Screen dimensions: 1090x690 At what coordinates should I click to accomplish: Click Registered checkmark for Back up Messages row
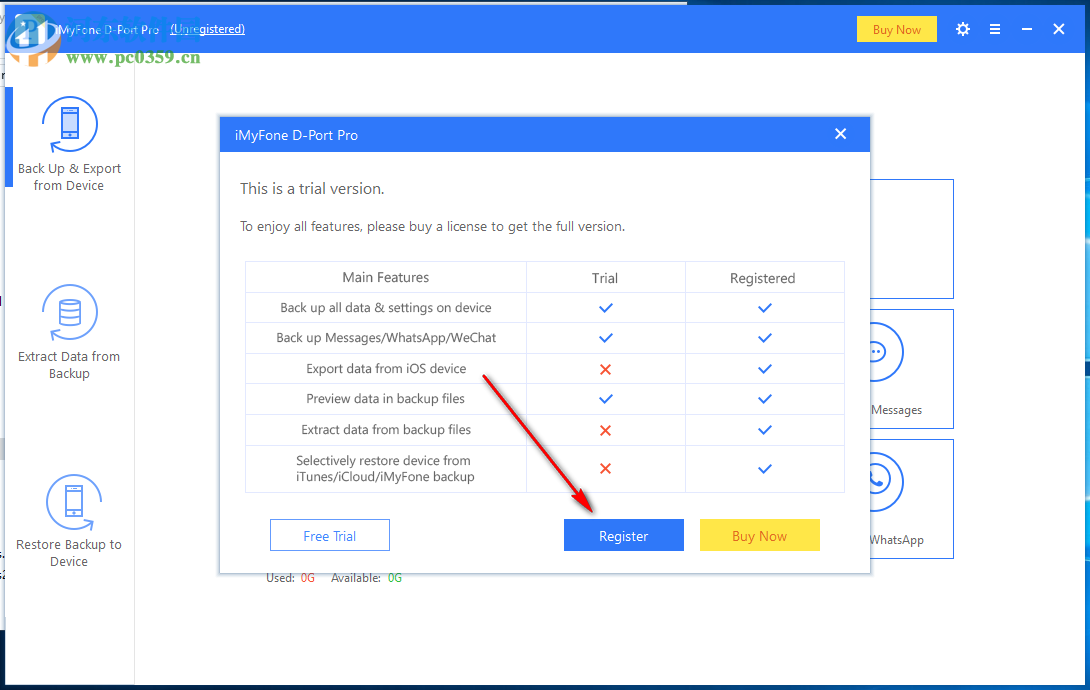pyautogui.click(x=765, y=338)
